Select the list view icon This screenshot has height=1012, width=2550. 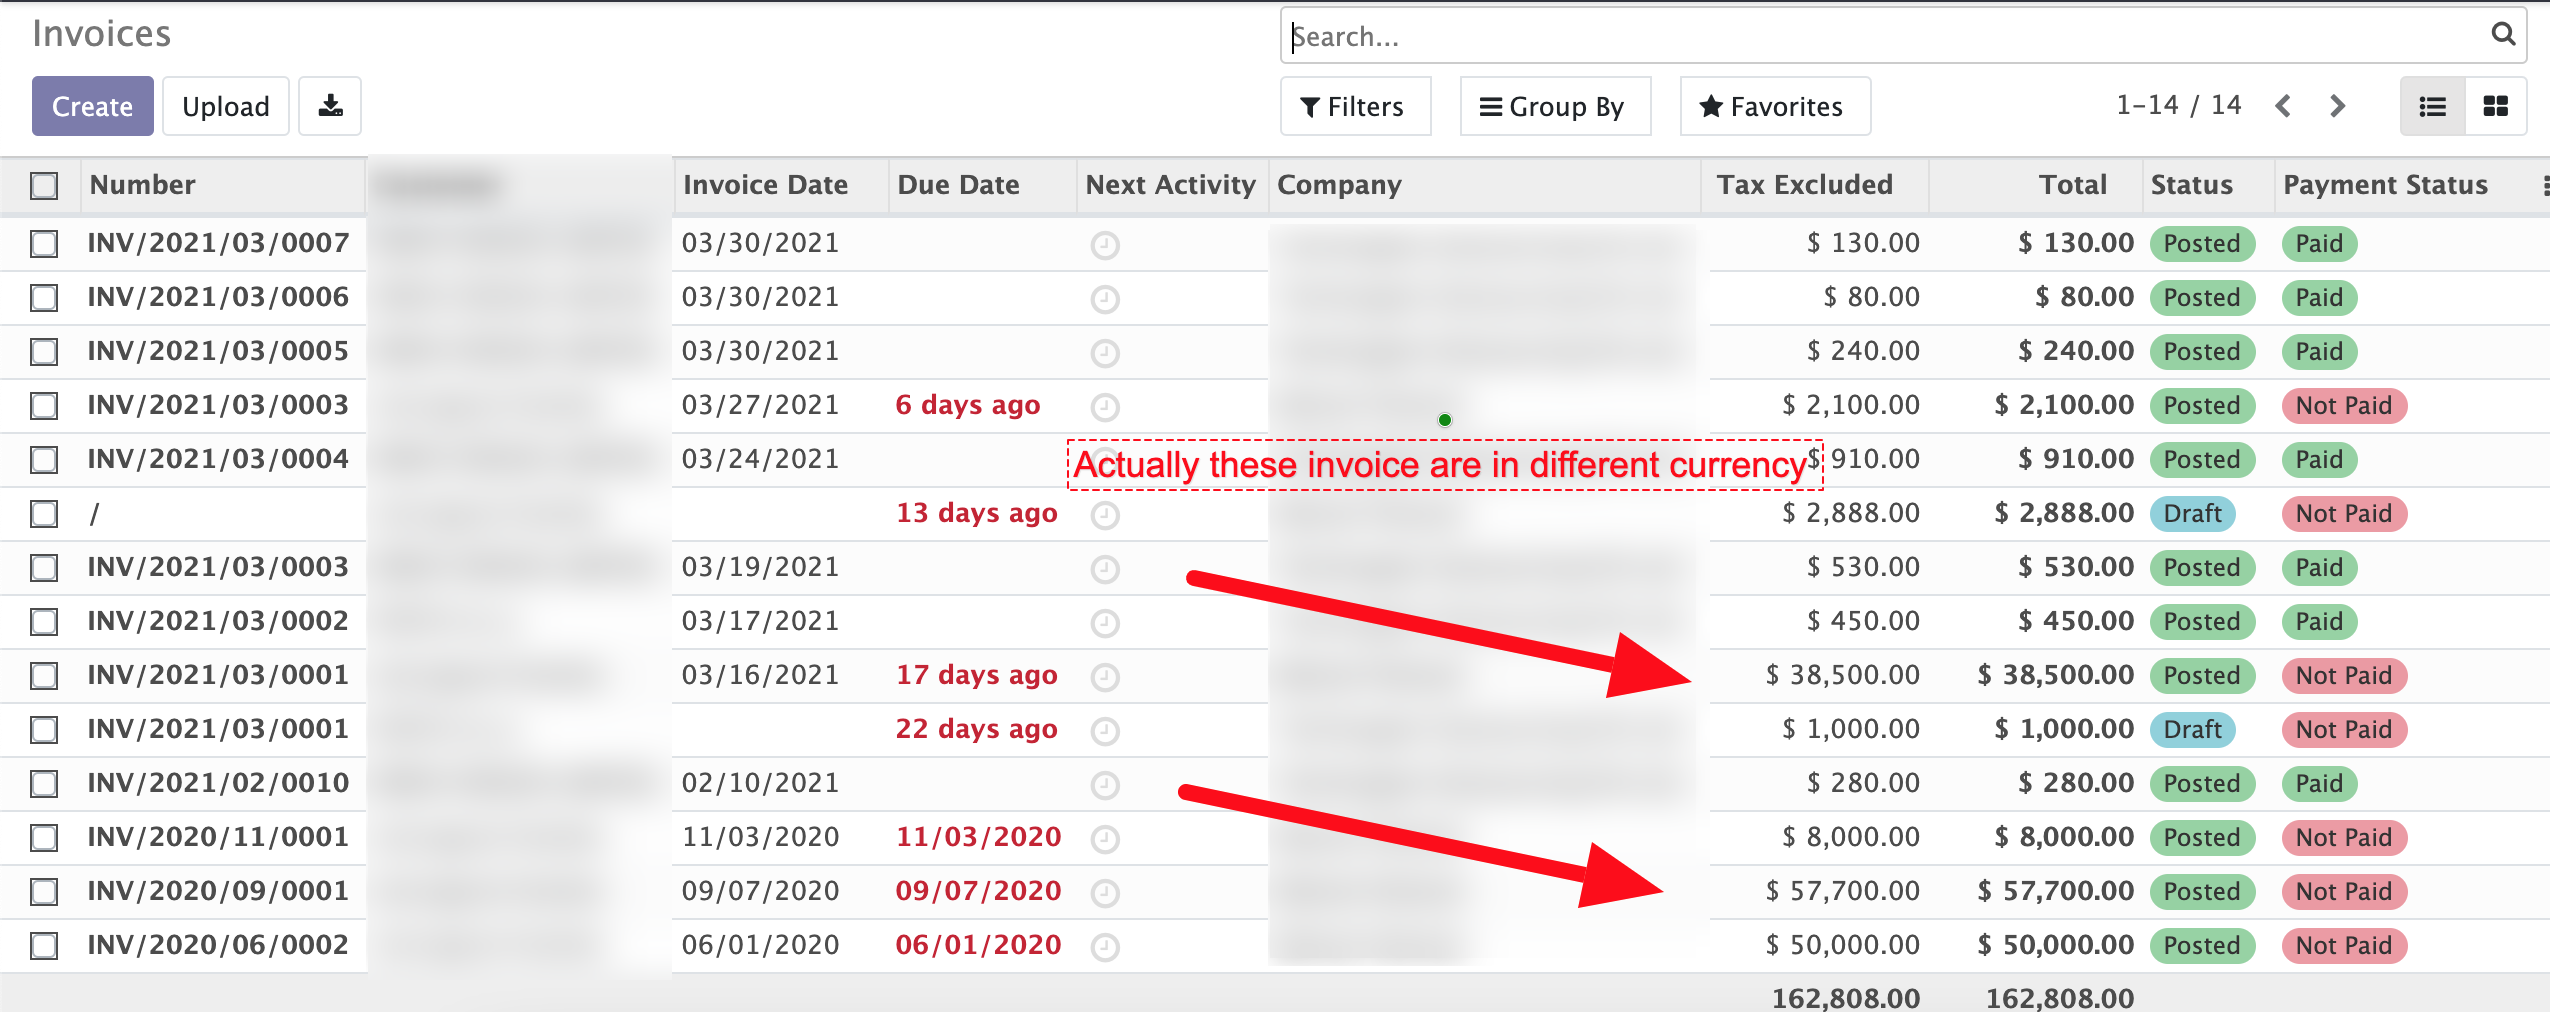click(2432, 105)
